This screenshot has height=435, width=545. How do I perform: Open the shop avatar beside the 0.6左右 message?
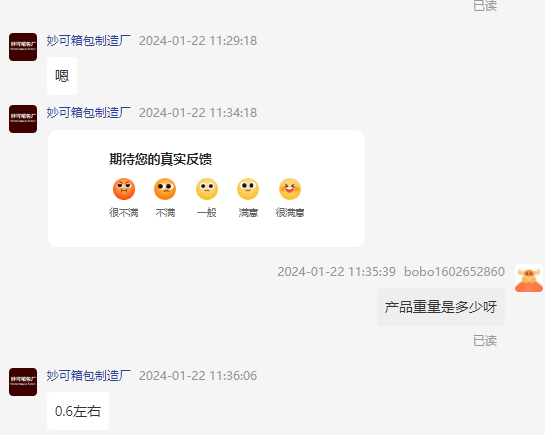[23, 382]
